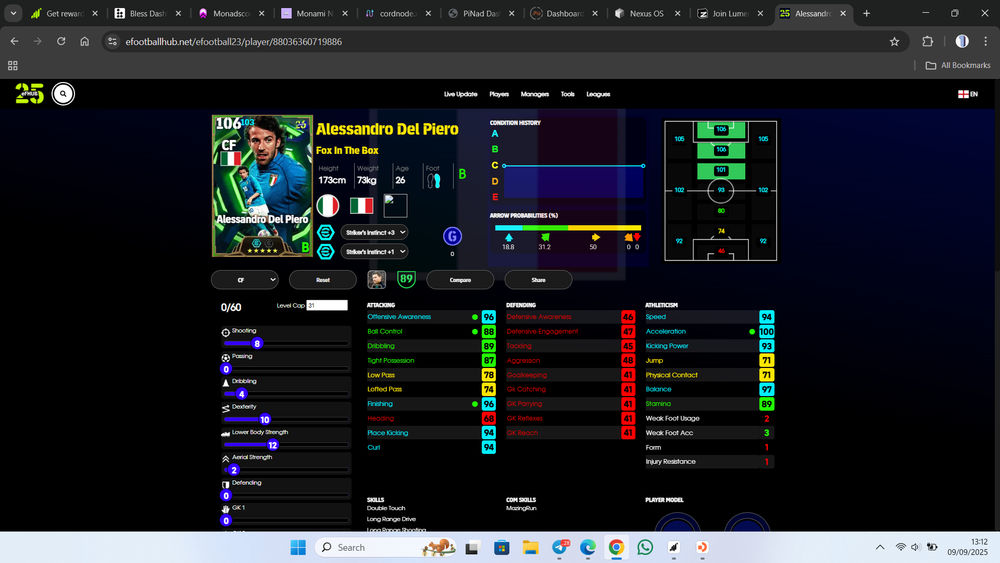Click the Reset button
1000x563 pixels.
tap(323, 280)
